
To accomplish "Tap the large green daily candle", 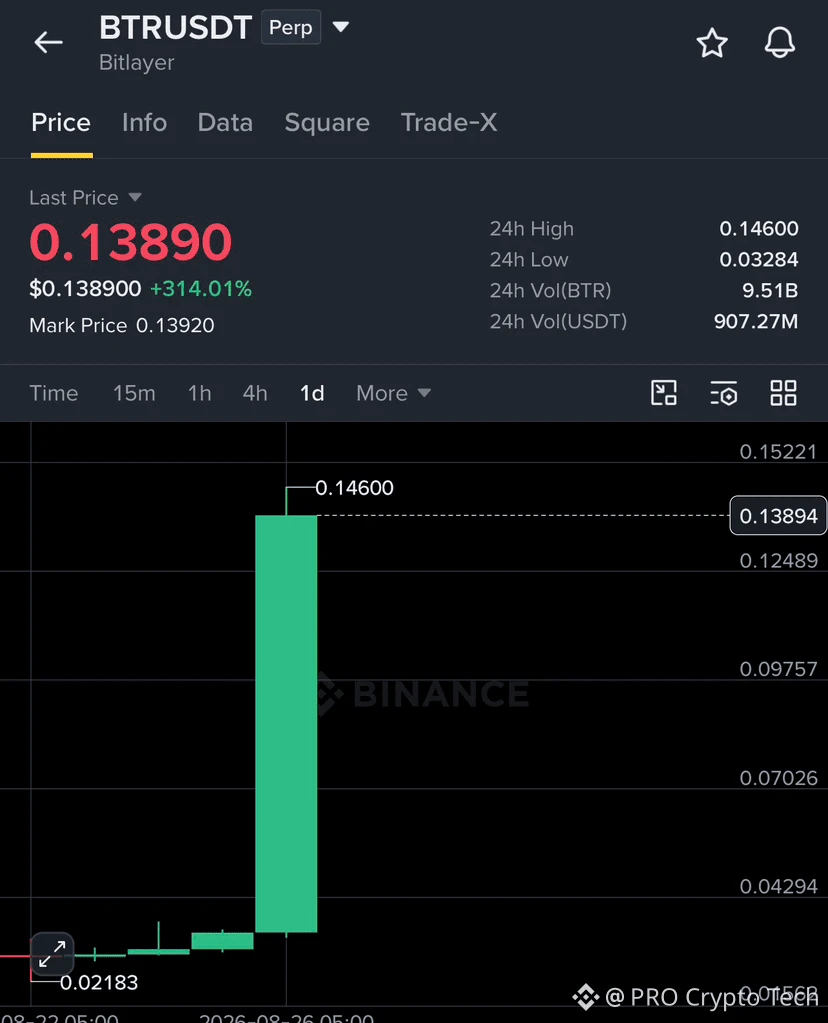I will click(286, 724).
